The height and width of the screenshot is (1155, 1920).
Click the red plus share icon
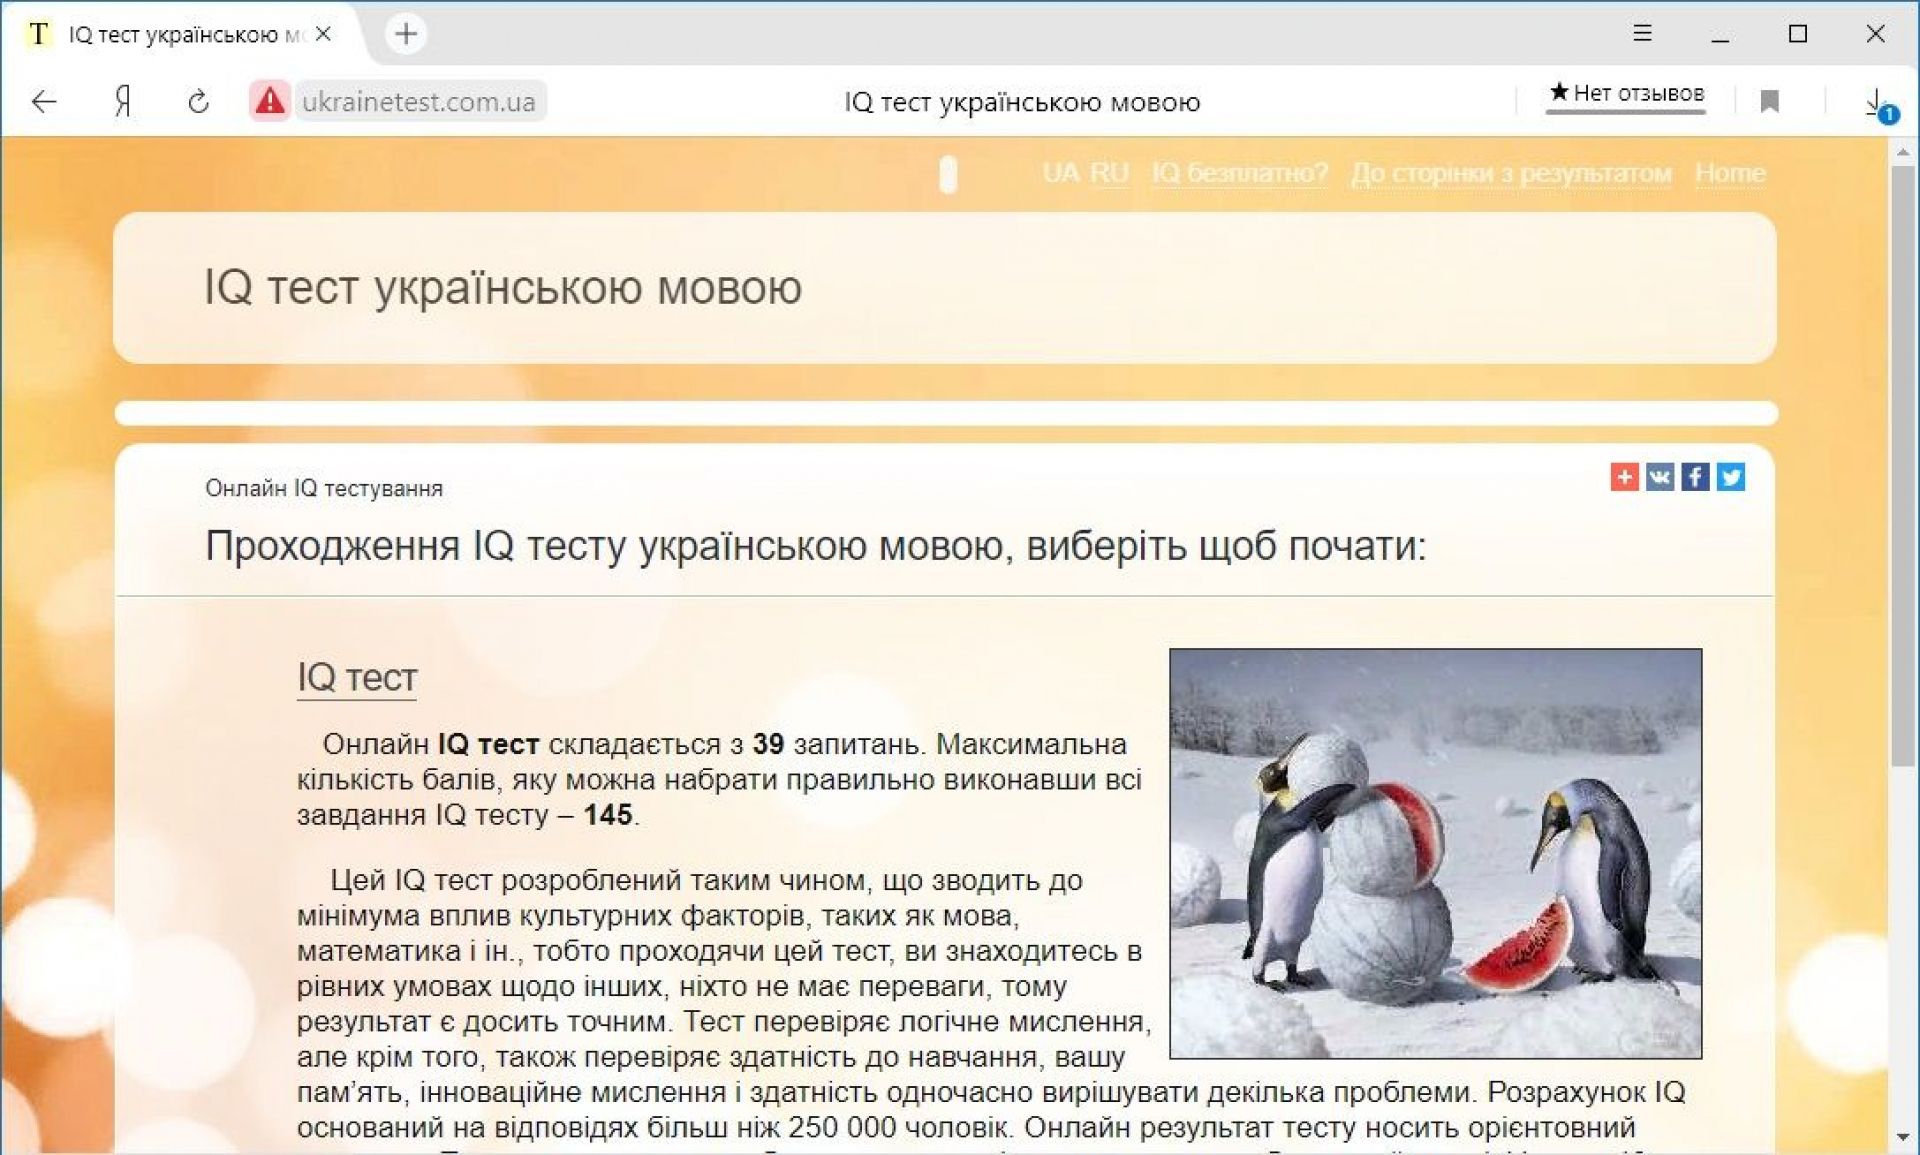click(x=1624, y=477)
